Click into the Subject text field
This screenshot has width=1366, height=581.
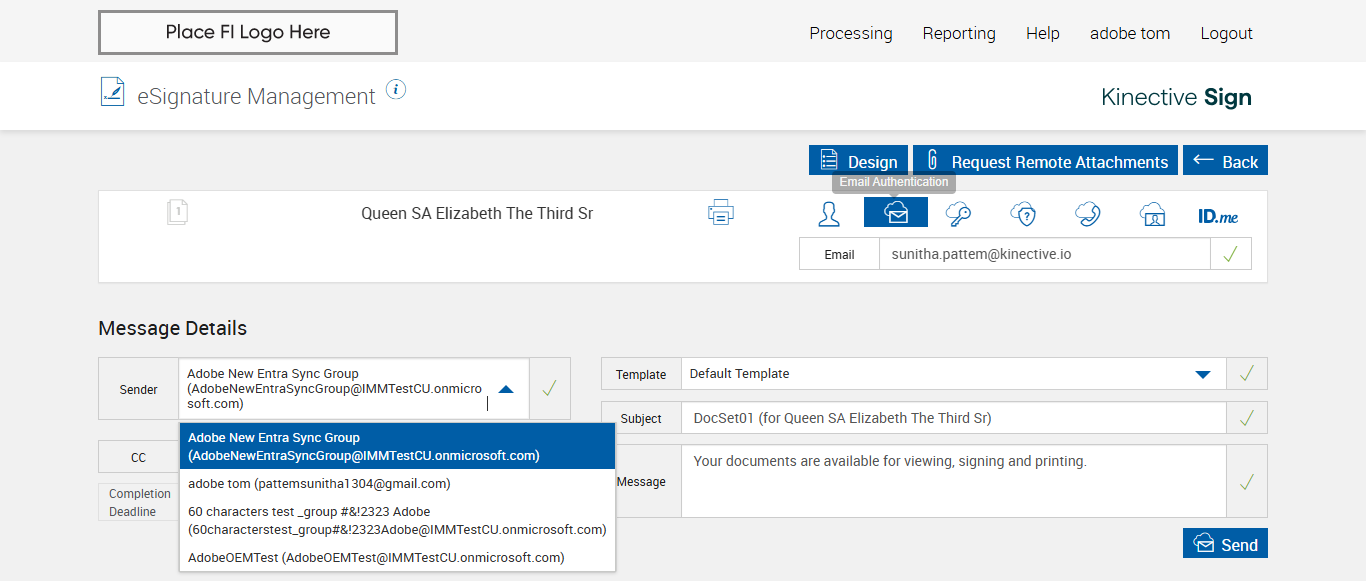(x=954, y=418)
